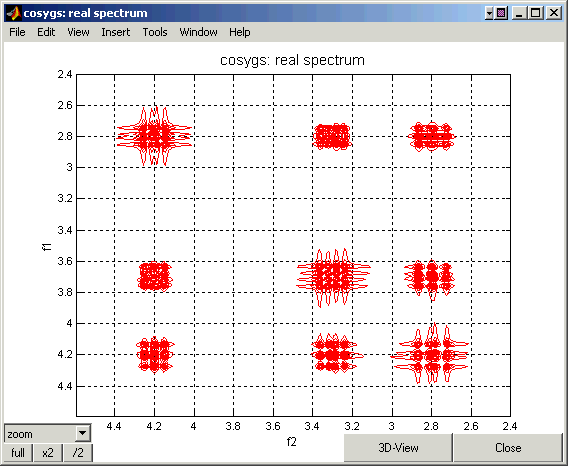Image resolution: width=568 pixels, height=466 pixels.
Task: Maximize the cosygs spectrum window
Action: 536,14
